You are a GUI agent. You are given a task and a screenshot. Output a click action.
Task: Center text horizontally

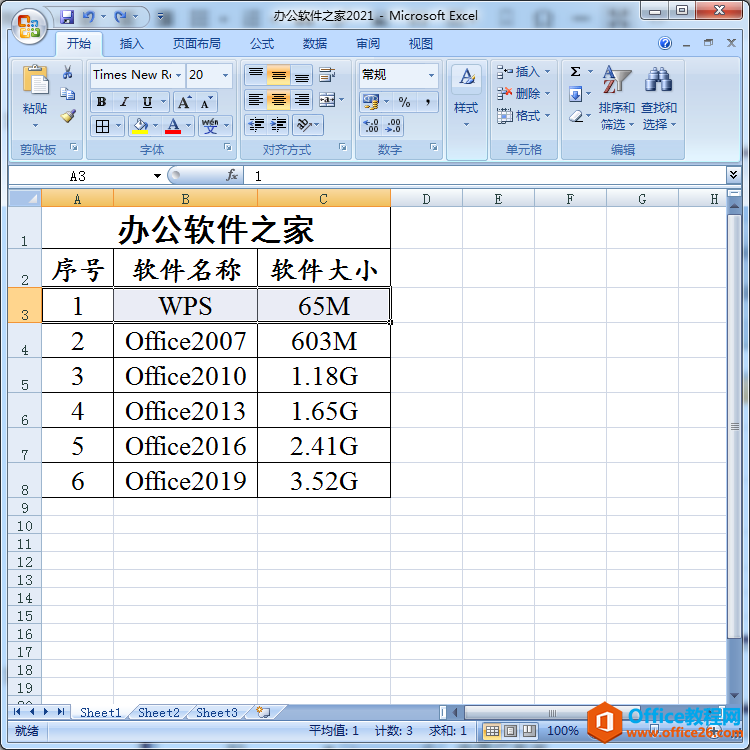278,99
